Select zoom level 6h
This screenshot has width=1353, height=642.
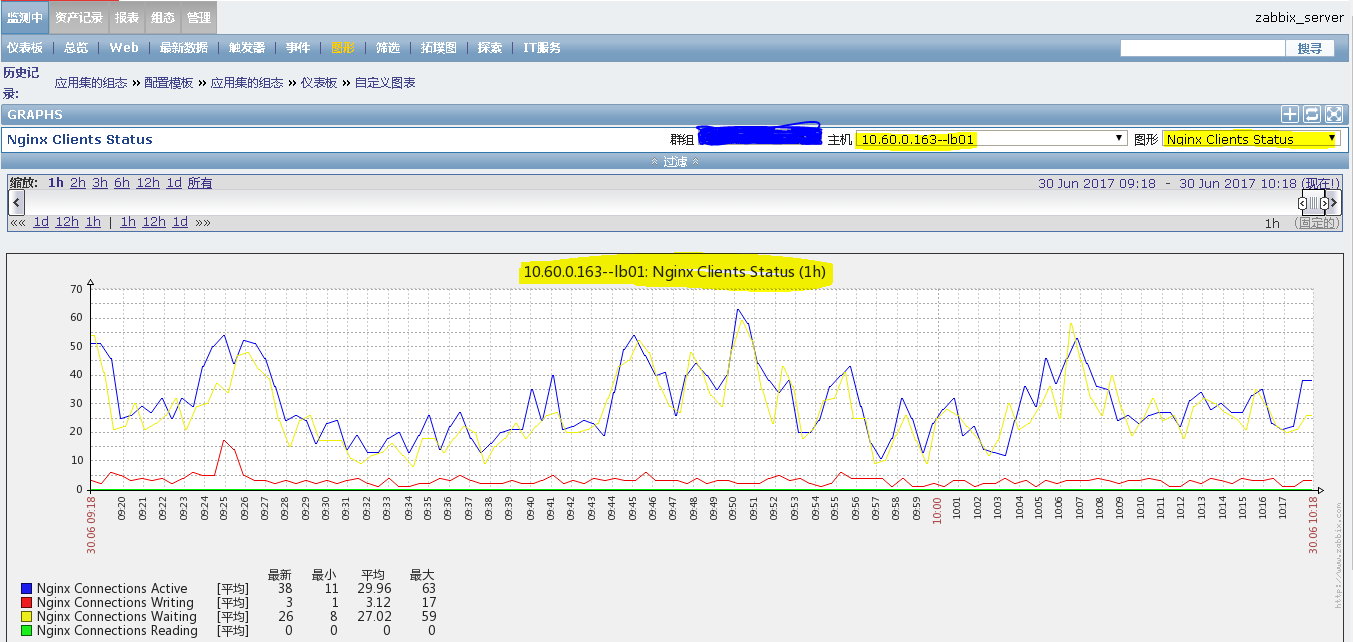pyautogui.click(x=122, y=183)
